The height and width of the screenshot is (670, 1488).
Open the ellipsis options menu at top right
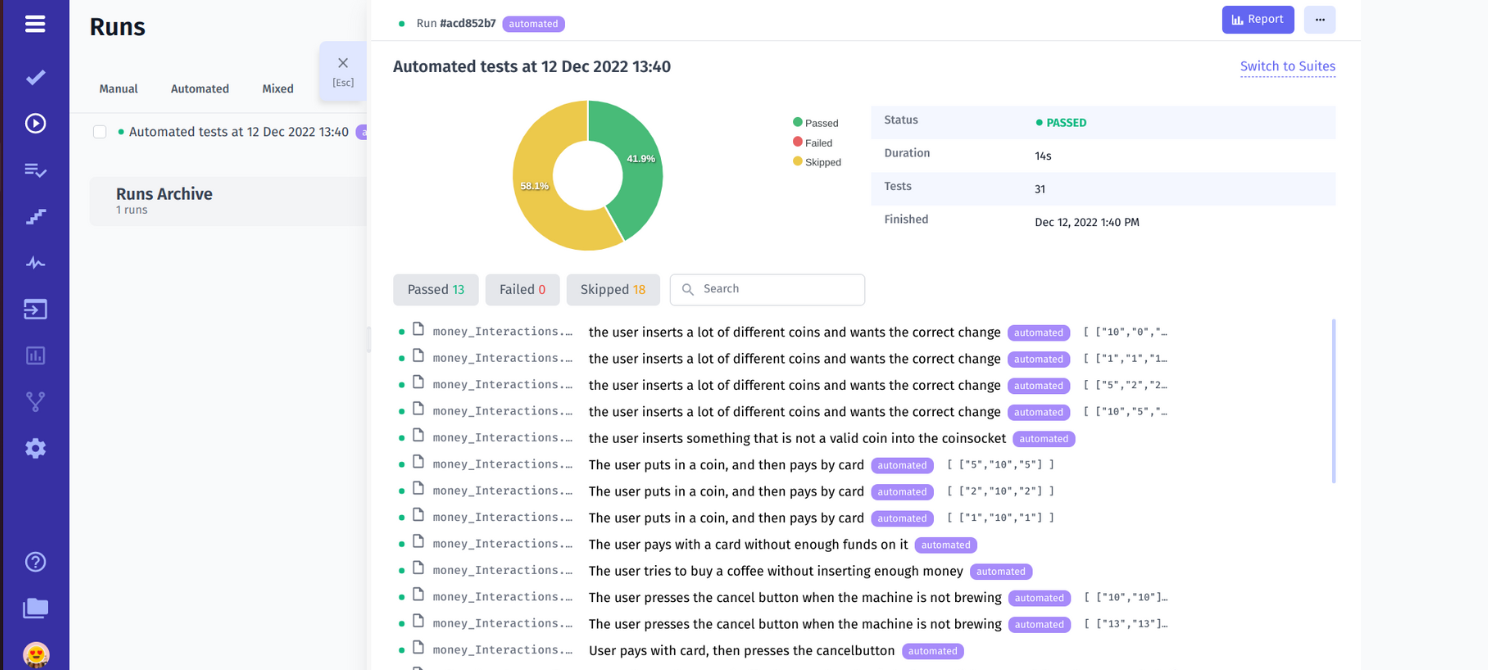point(1319,19)
